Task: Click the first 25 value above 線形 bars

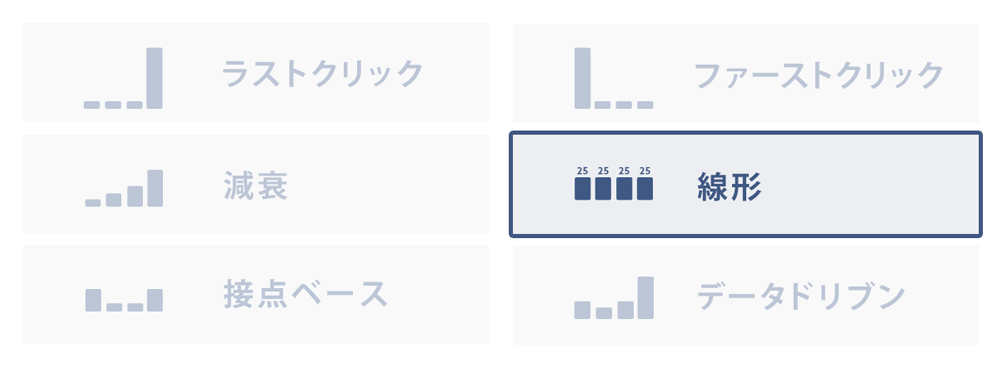Action: [x=582, y=171]
